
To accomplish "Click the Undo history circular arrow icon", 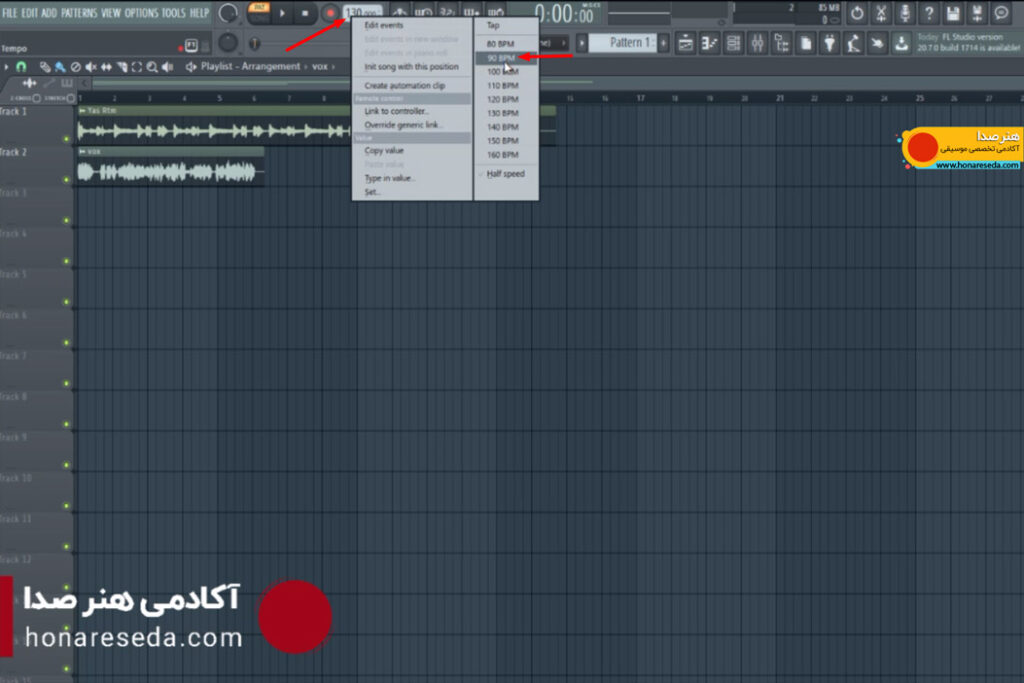I will click(857, 13).
